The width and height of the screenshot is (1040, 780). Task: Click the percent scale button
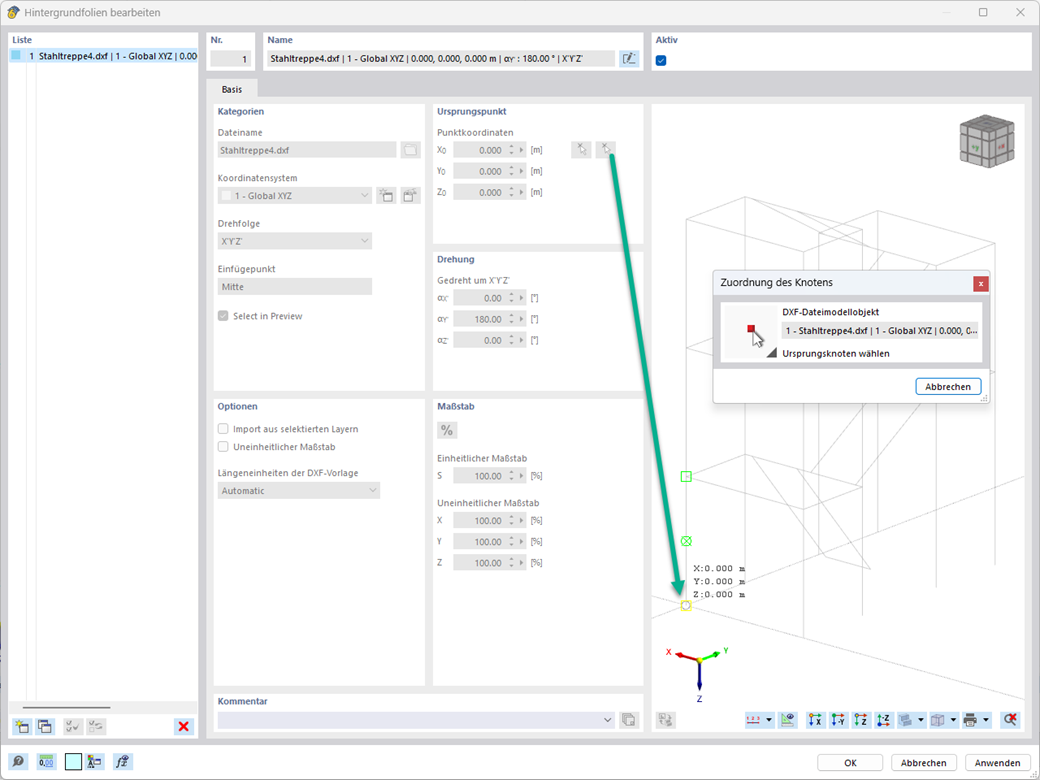tap(447, 430)
